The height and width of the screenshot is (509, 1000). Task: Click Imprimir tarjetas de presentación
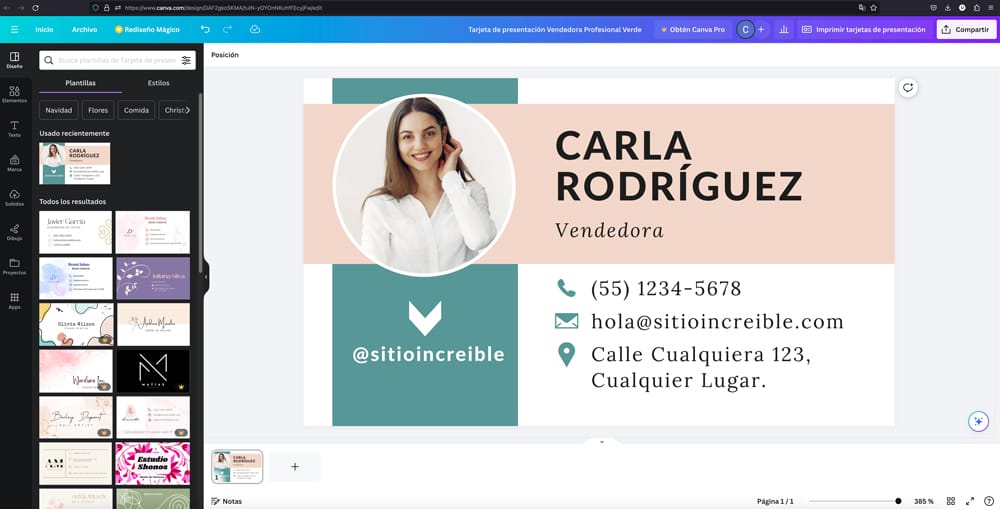(863, 30)
